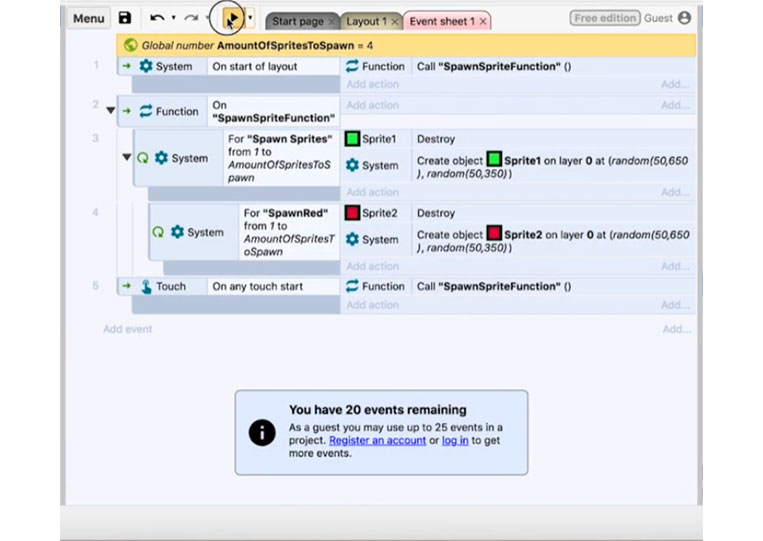The image size is (763, 541).
Task: Select the For SpawnRed loop condition
Action: [289, 232]
